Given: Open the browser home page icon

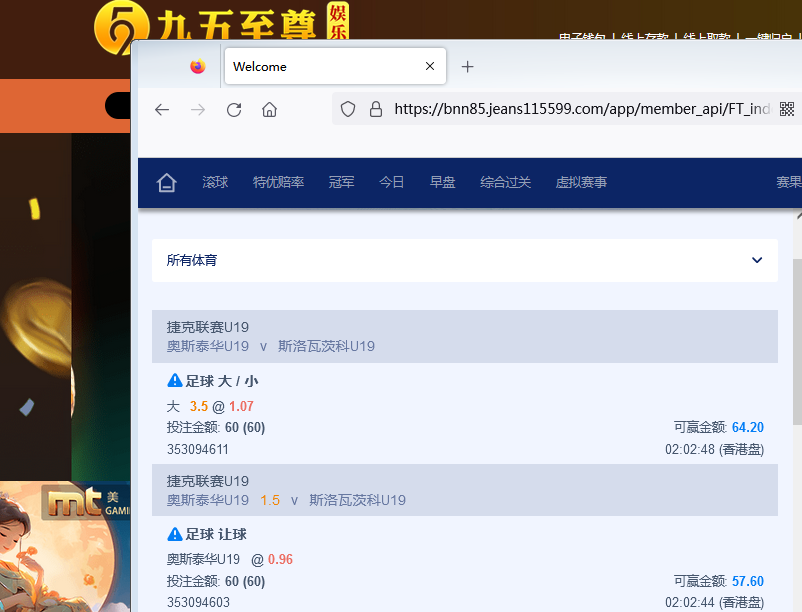Looking at the screenshot, I should coord(269,110).
